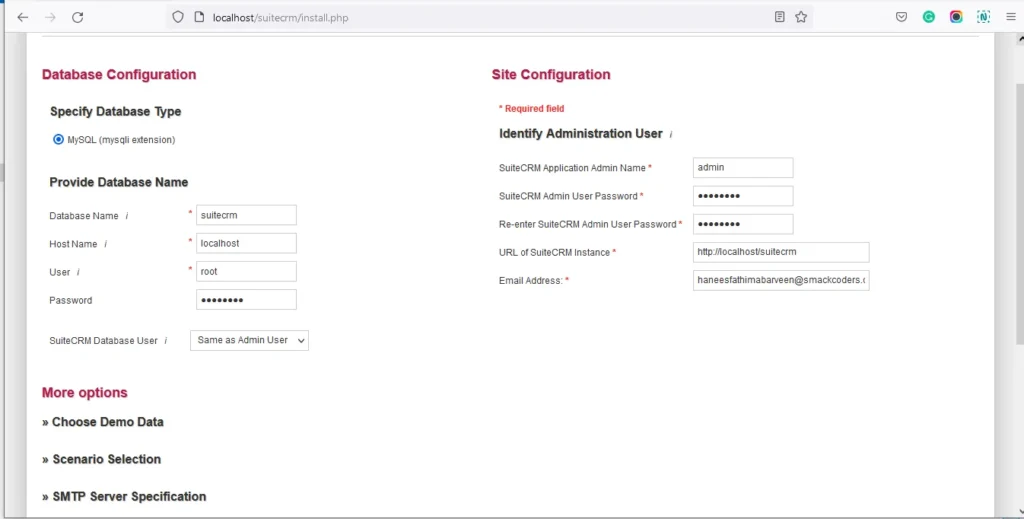Click the info icon beside Database Name
Screen dimensions: 1024x519
127,216
